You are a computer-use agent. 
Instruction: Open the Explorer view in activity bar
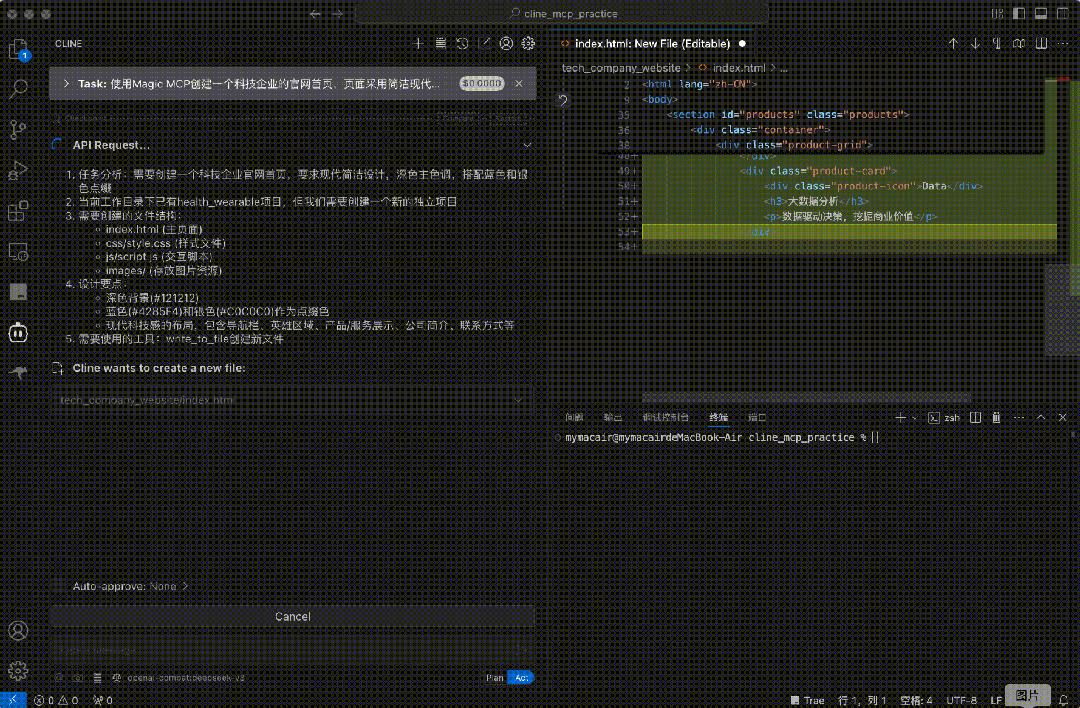tap(18, 50)
